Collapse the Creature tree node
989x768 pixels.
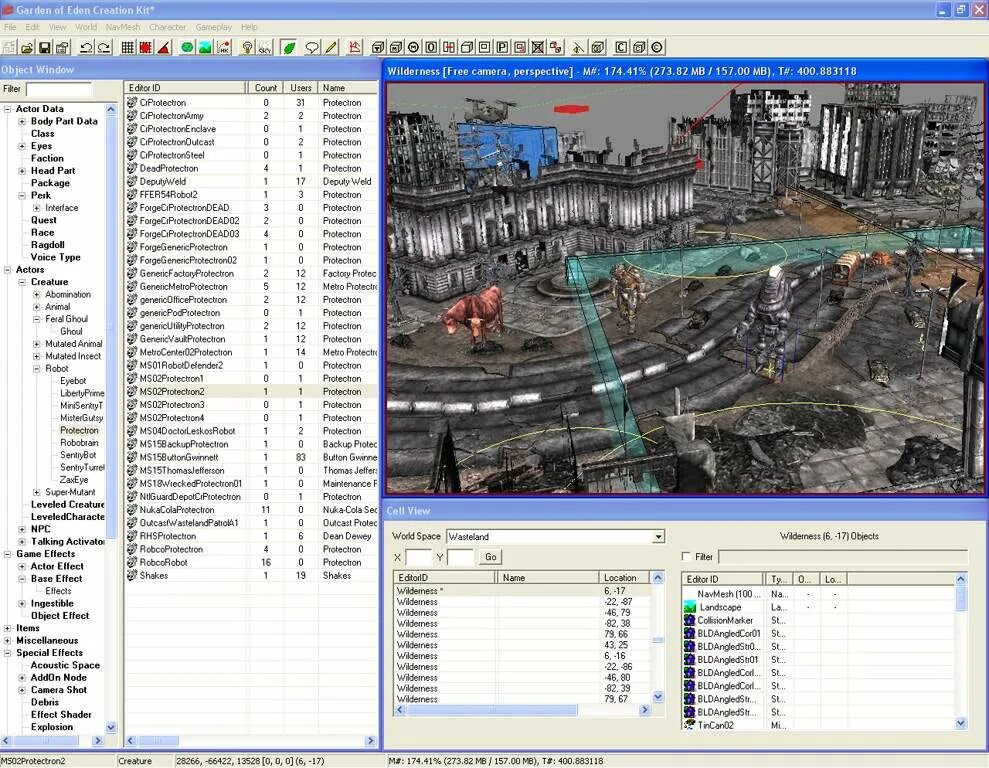[x=22, y=282]
